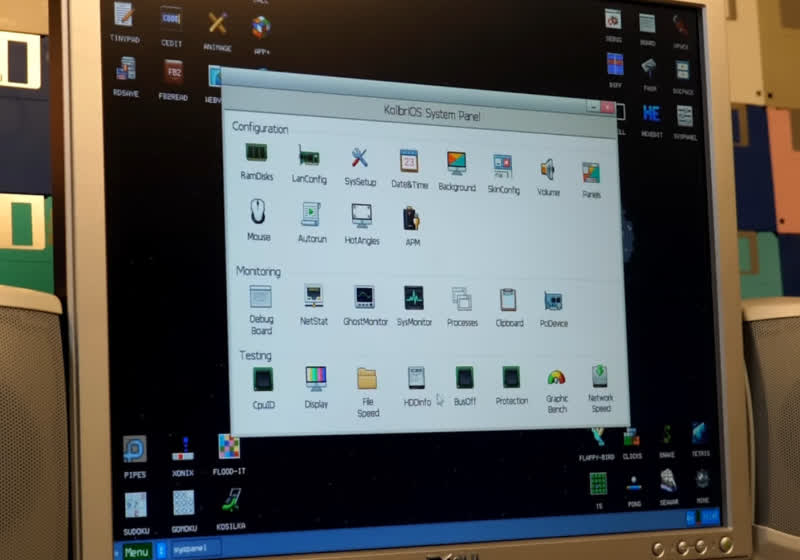Run the Protection test
Viewport: 800px width, 560px height.
pyautogui.click(x=511, y=386)
